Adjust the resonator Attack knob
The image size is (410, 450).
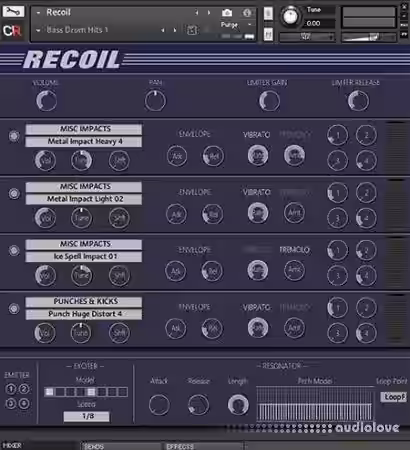coord(159,404)
